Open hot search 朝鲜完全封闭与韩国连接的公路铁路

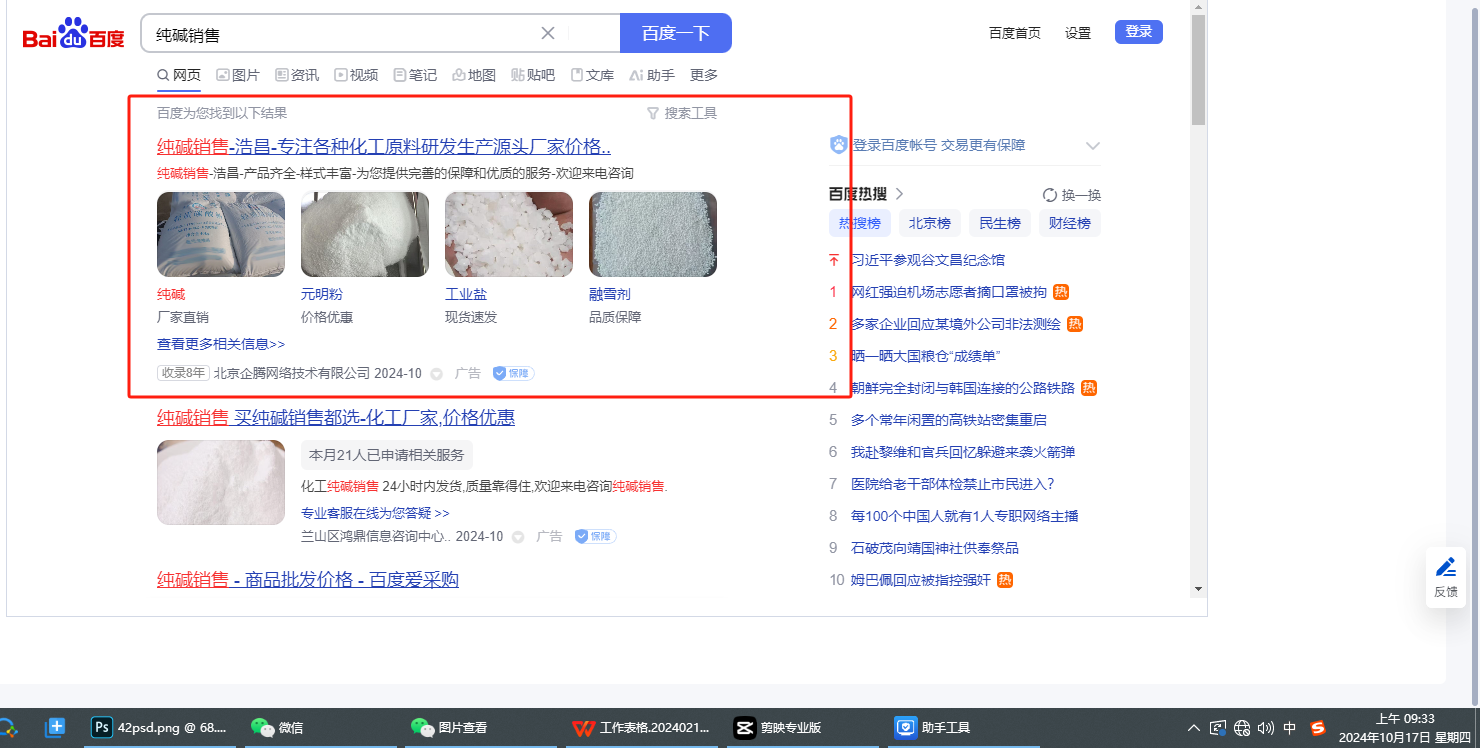tap(962, 388)
